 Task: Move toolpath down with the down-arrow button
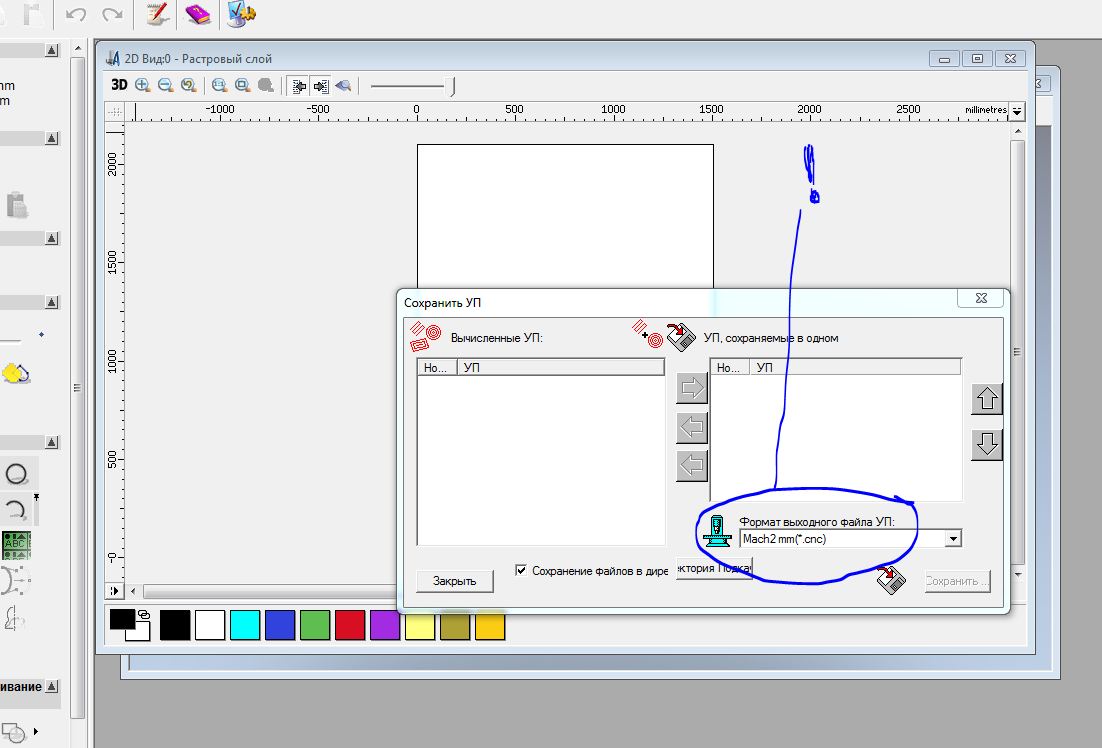pos(987,444)
